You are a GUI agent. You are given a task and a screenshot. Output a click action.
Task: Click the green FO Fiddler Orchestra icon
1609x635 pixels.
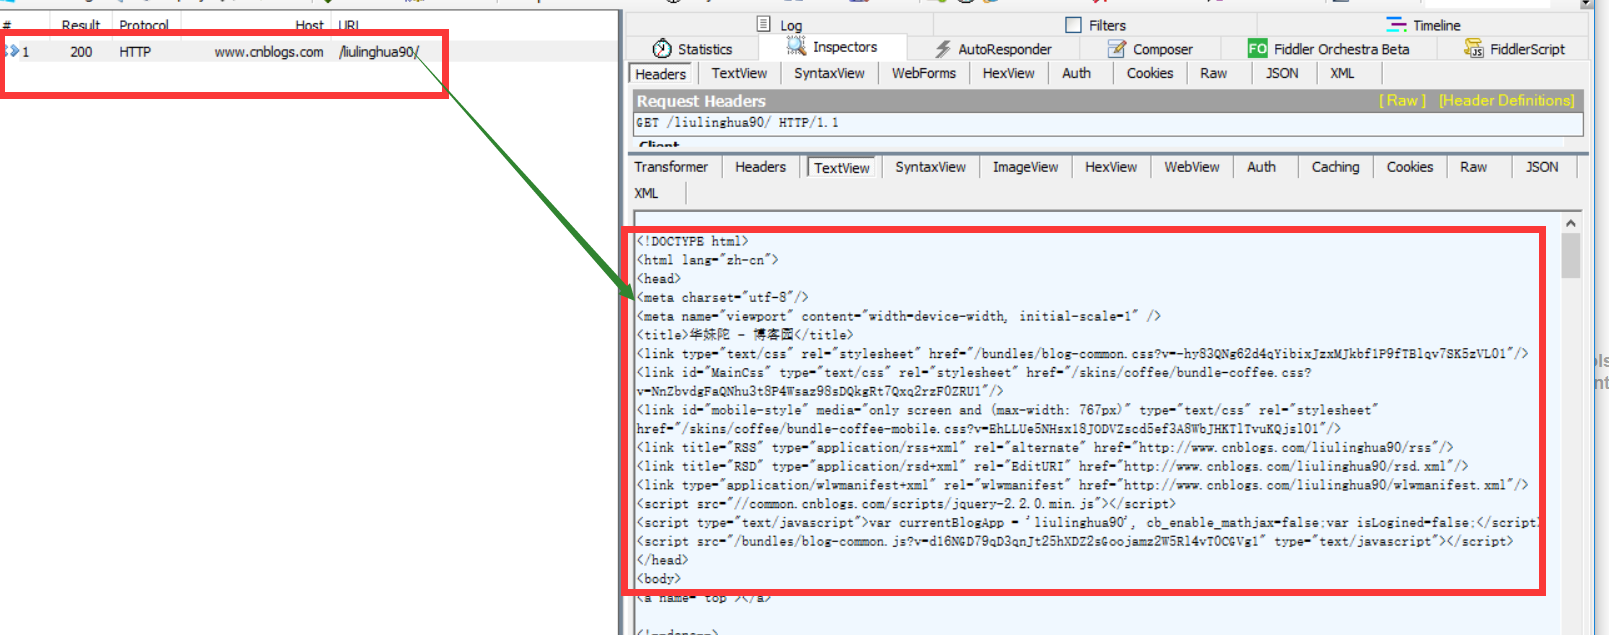1257,48
